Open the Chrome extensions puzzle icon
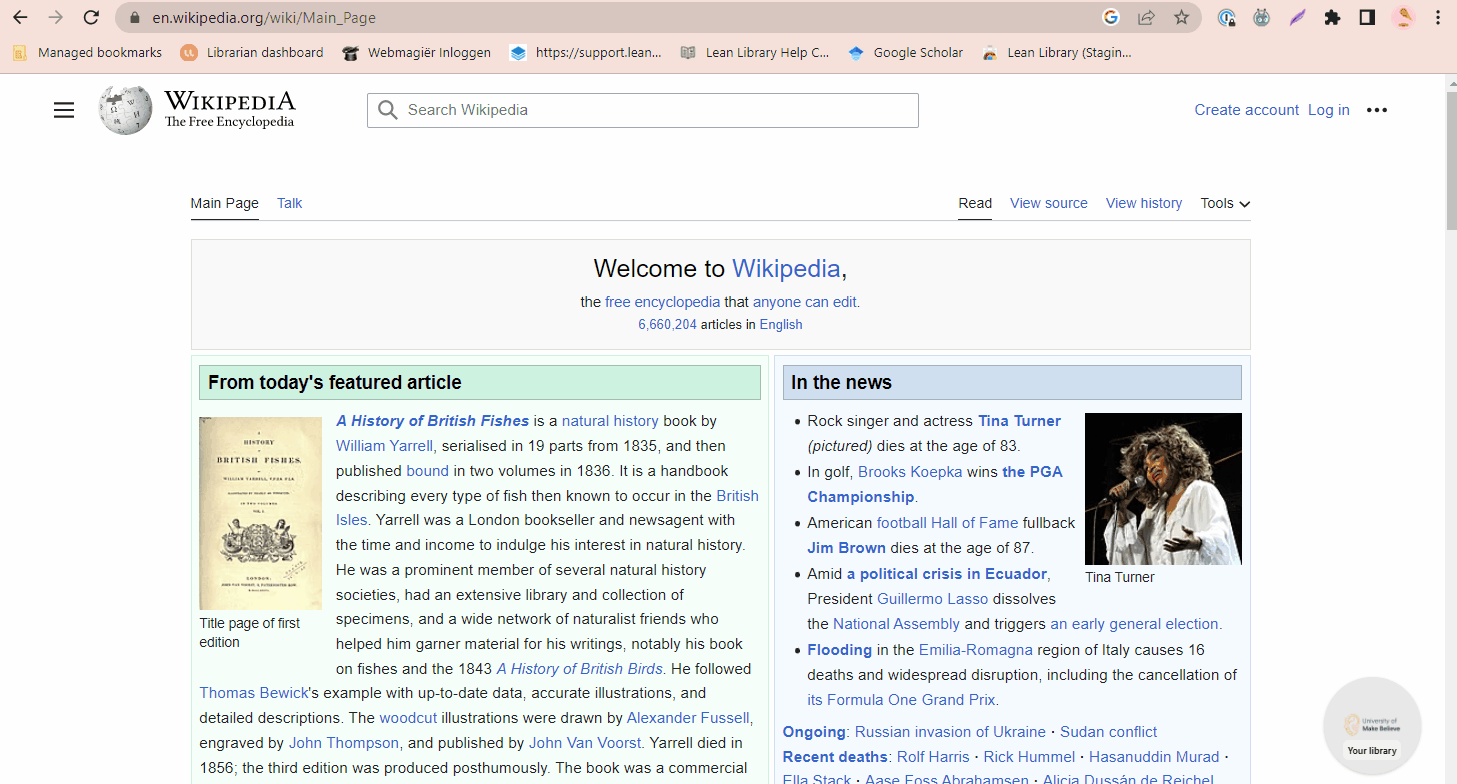Image resolution: width=1457 pixels, height=784 pixels. 1332,17
